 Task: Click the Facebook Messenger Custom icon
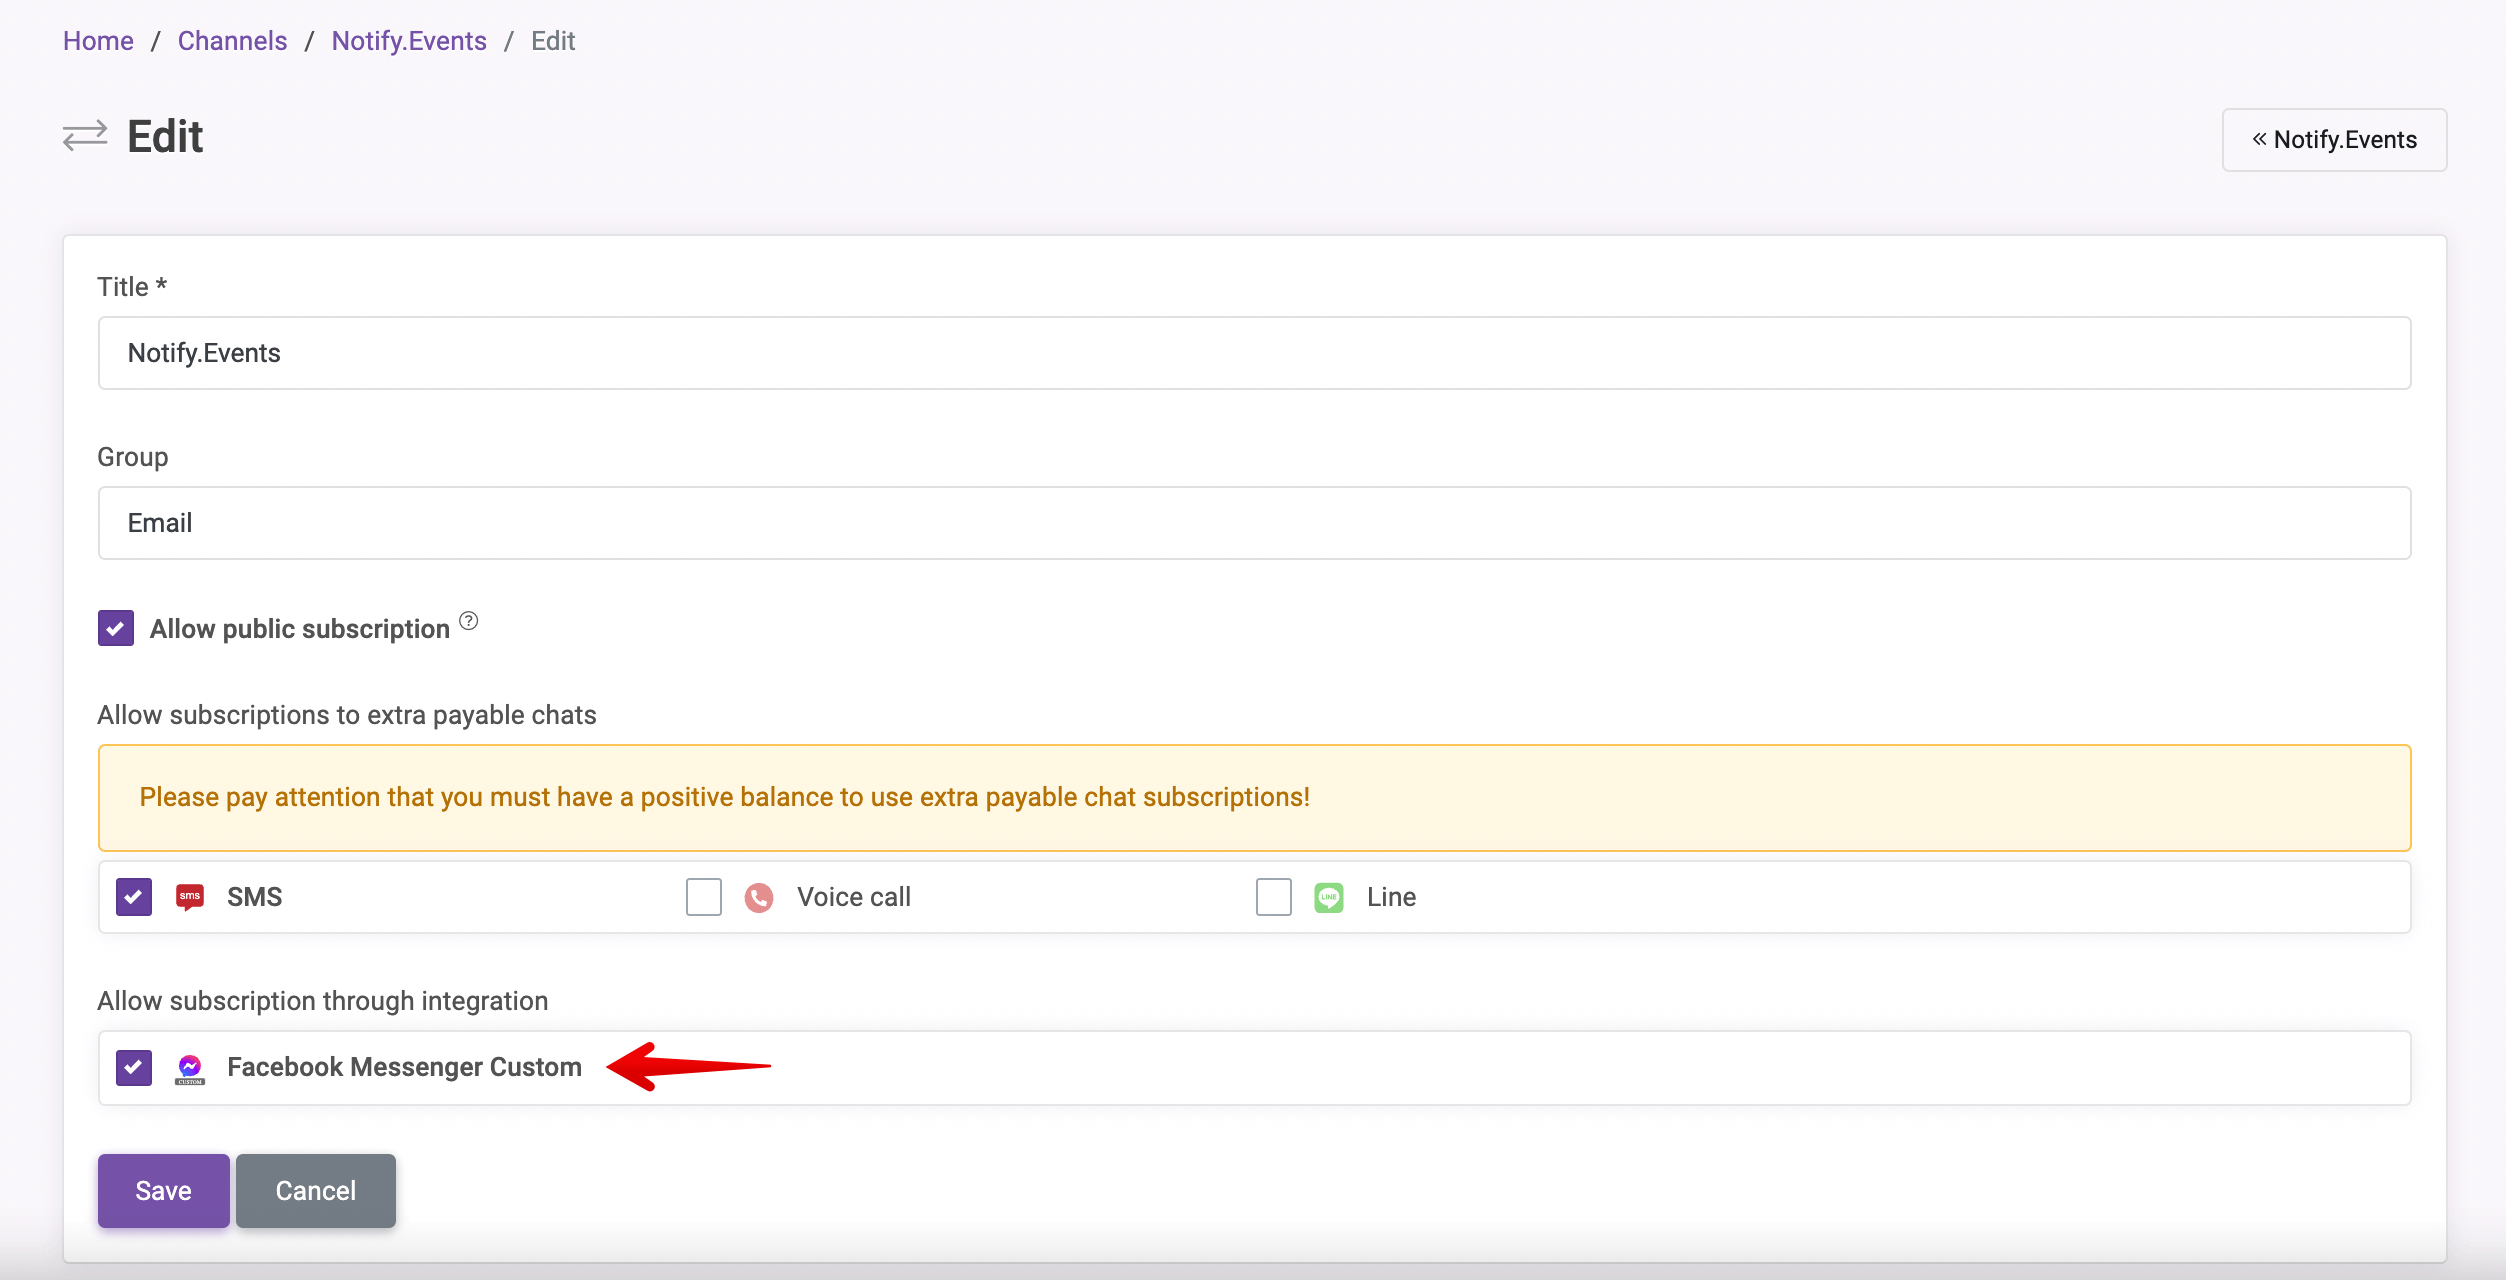pyautogui.click(x=189, y=1066)
